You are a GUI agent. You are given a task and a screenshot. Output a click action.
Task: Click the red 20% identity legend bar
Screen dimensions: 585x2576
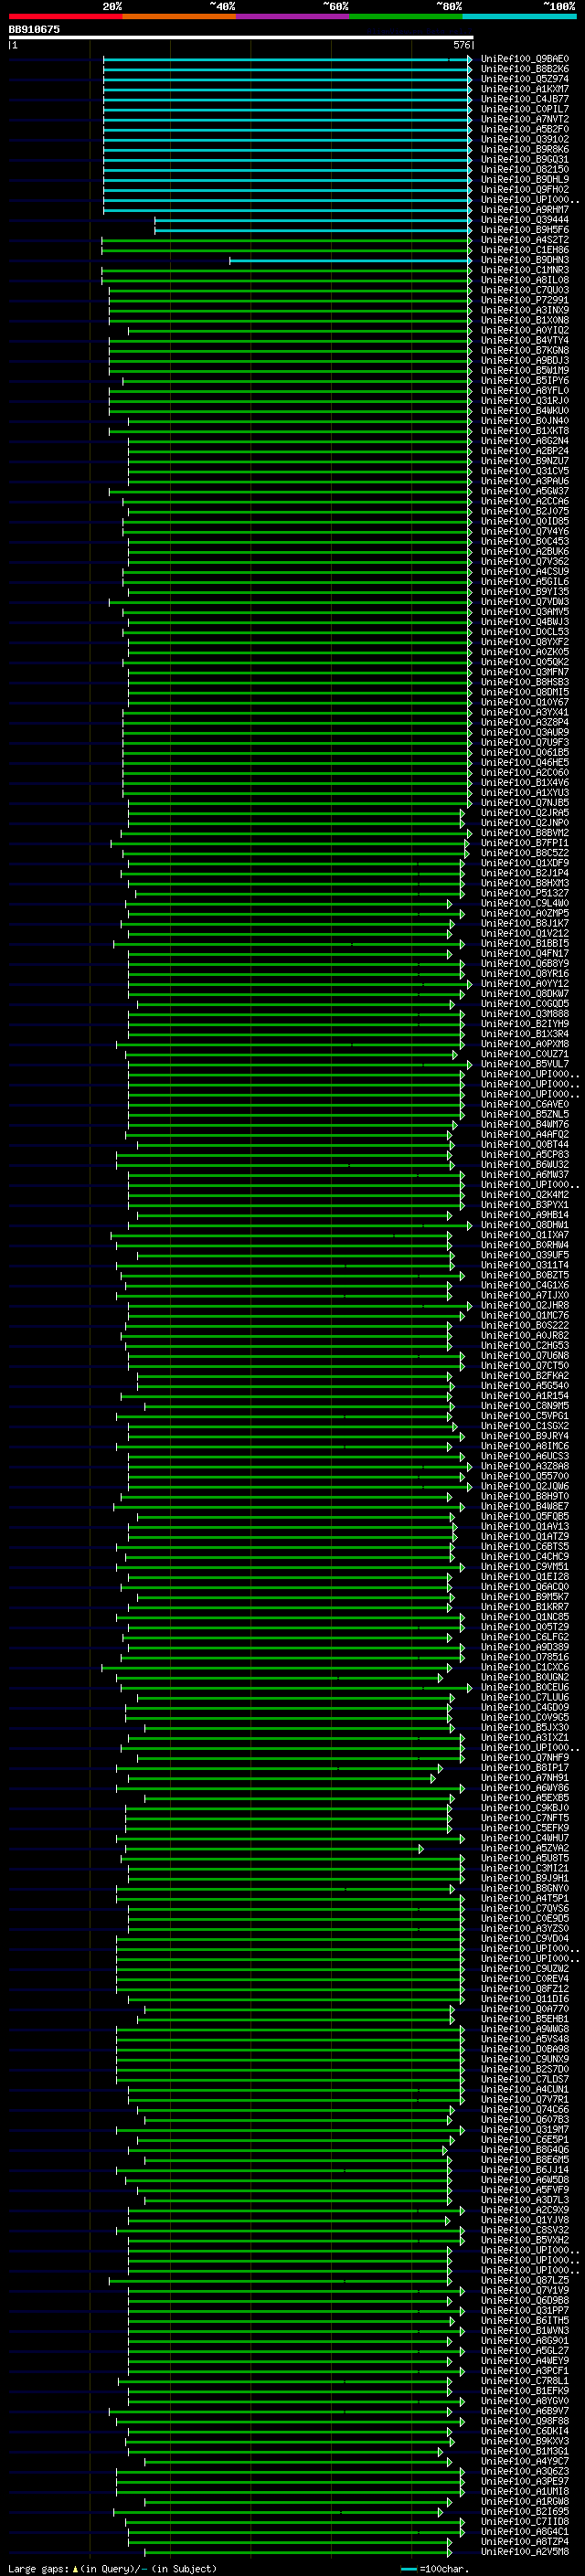coord(65,16)
